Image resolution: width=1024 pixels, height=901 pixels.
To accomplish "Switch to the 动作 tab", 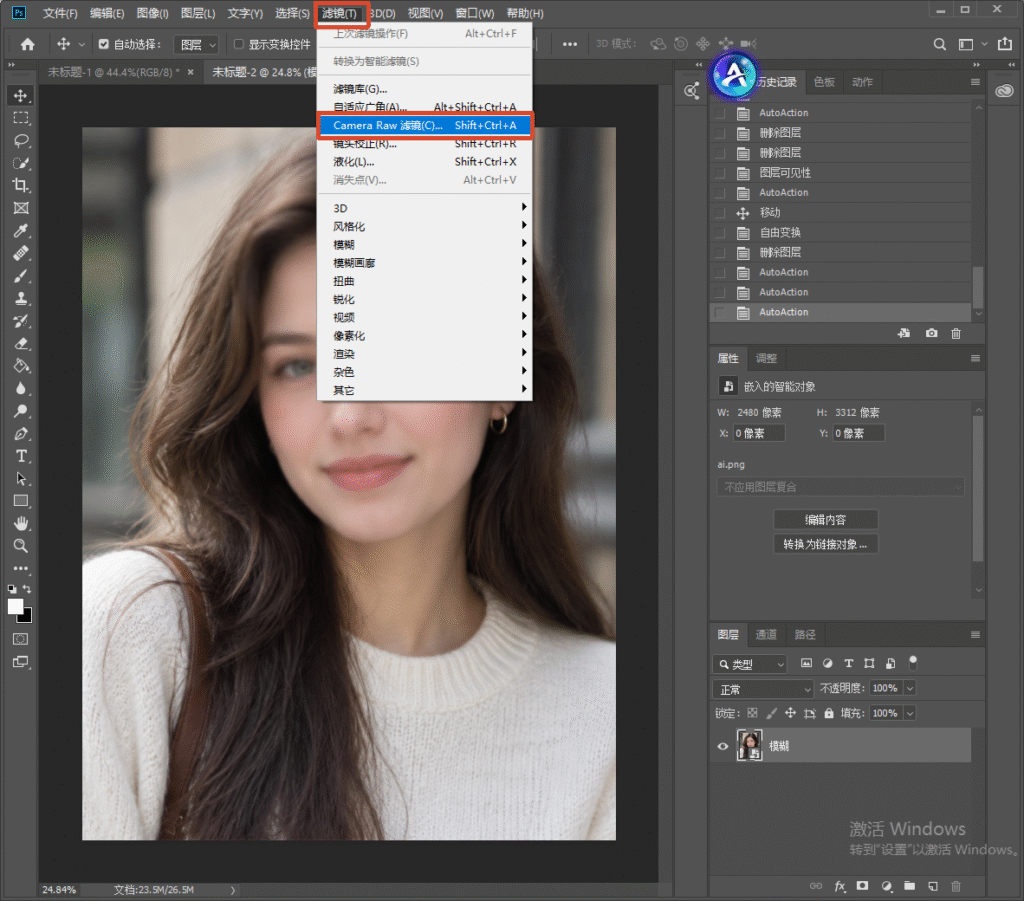I will [862, 82].
